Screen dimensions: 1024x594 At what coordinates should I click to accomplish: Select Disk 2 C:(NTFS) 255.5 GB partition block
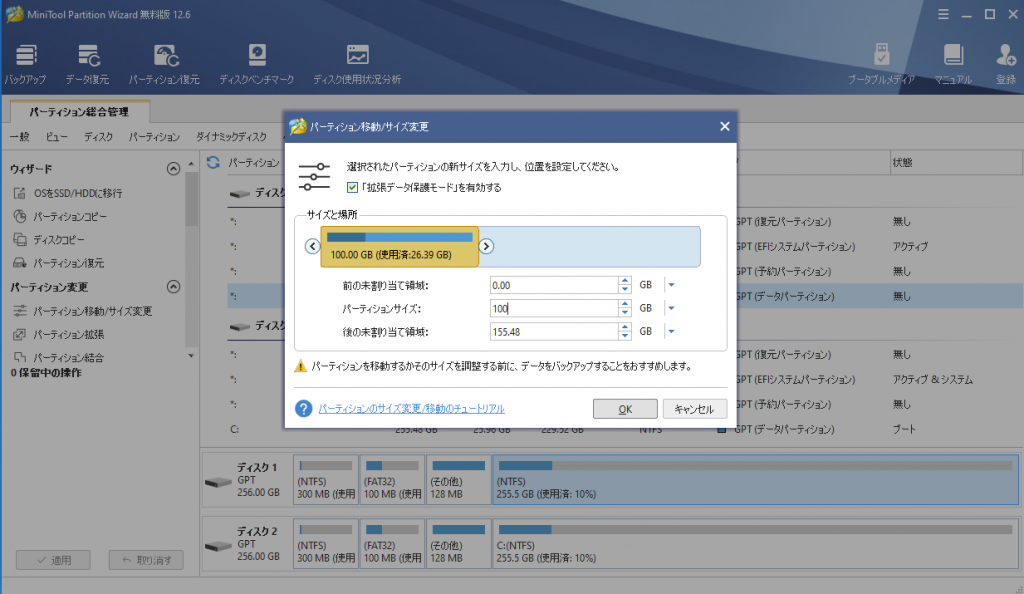pyautogui.click(x=755, y=544)
